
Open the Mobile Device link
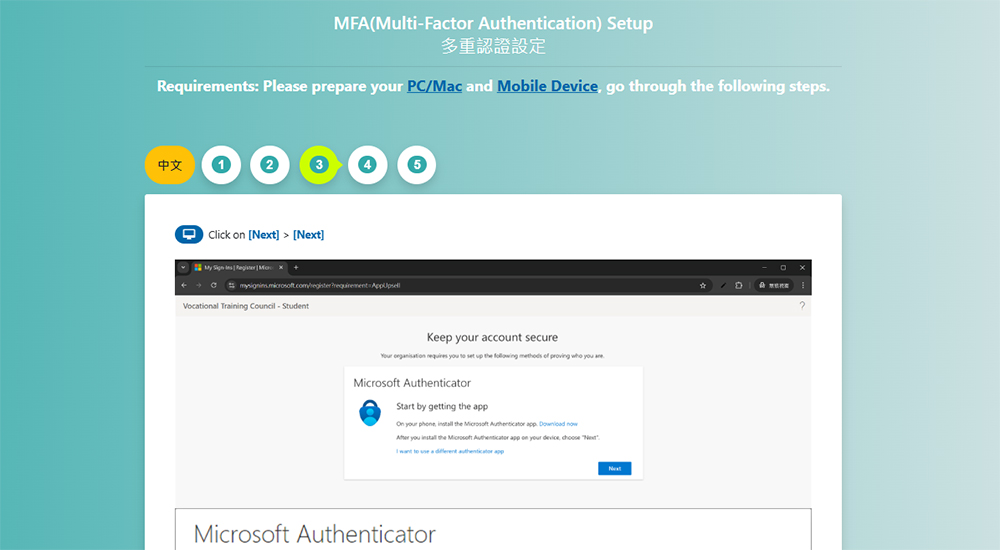click(x=547, y=86)
